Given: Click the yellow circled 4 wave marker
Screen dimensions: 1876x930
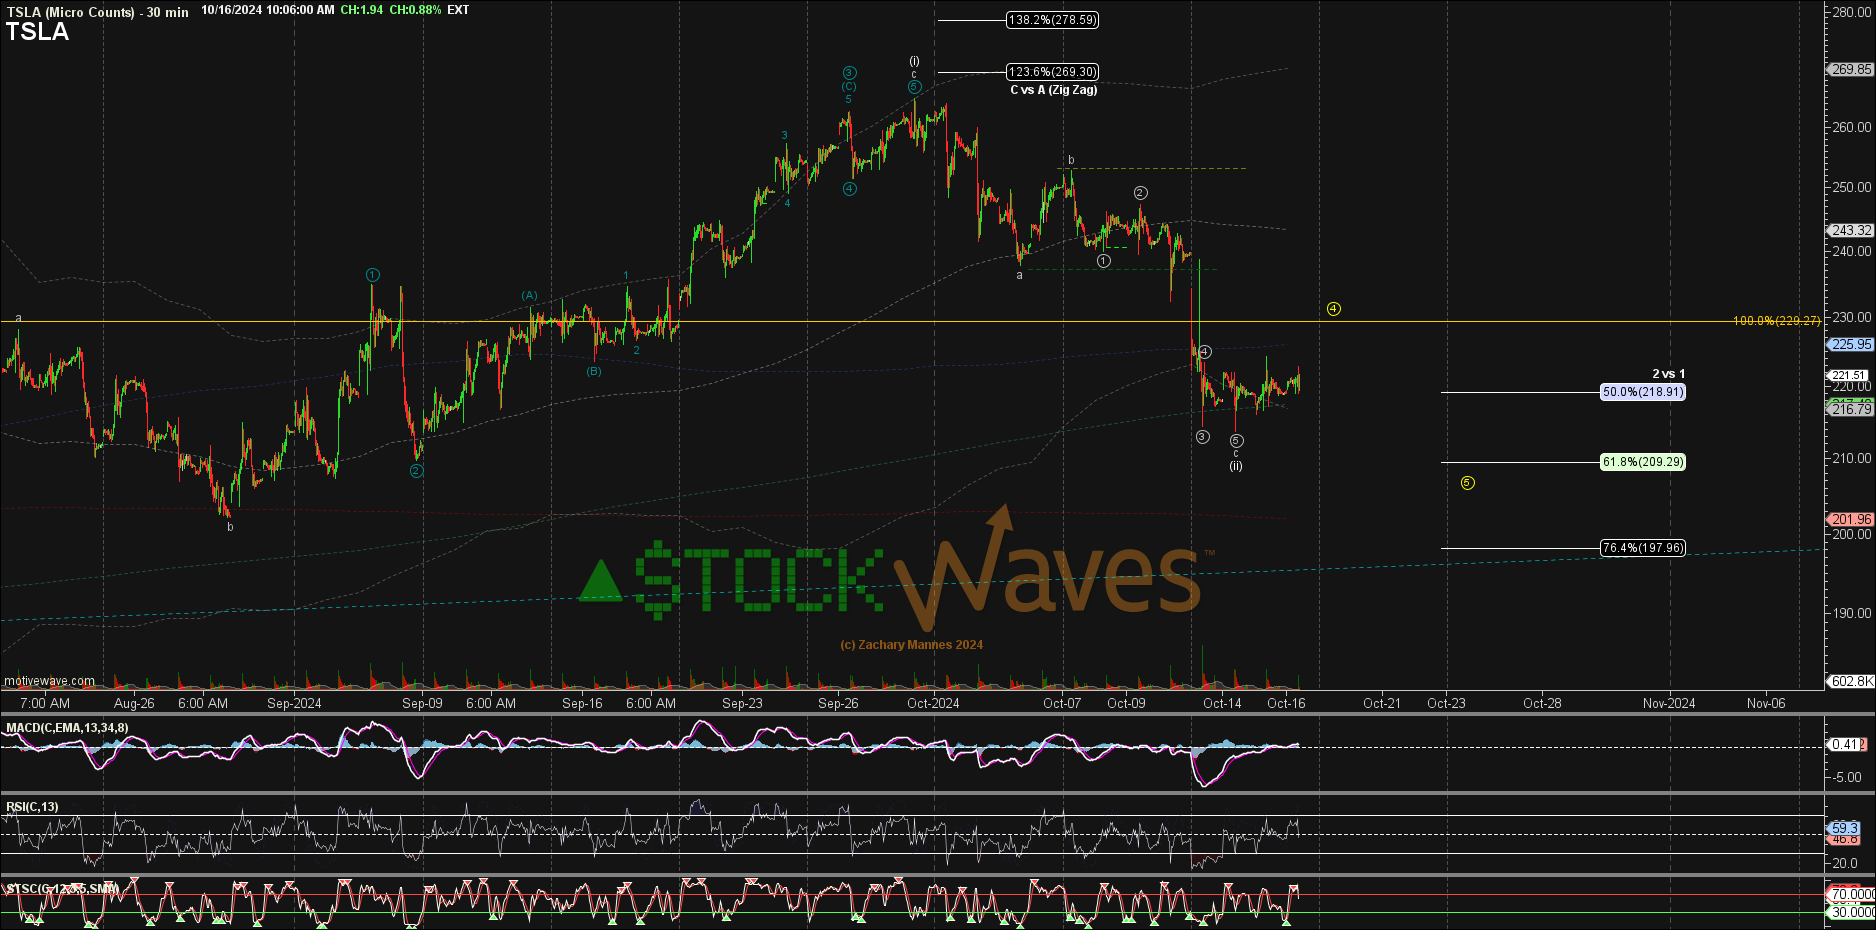Looking at the screenshot, I should click(x=1334, y=309).
